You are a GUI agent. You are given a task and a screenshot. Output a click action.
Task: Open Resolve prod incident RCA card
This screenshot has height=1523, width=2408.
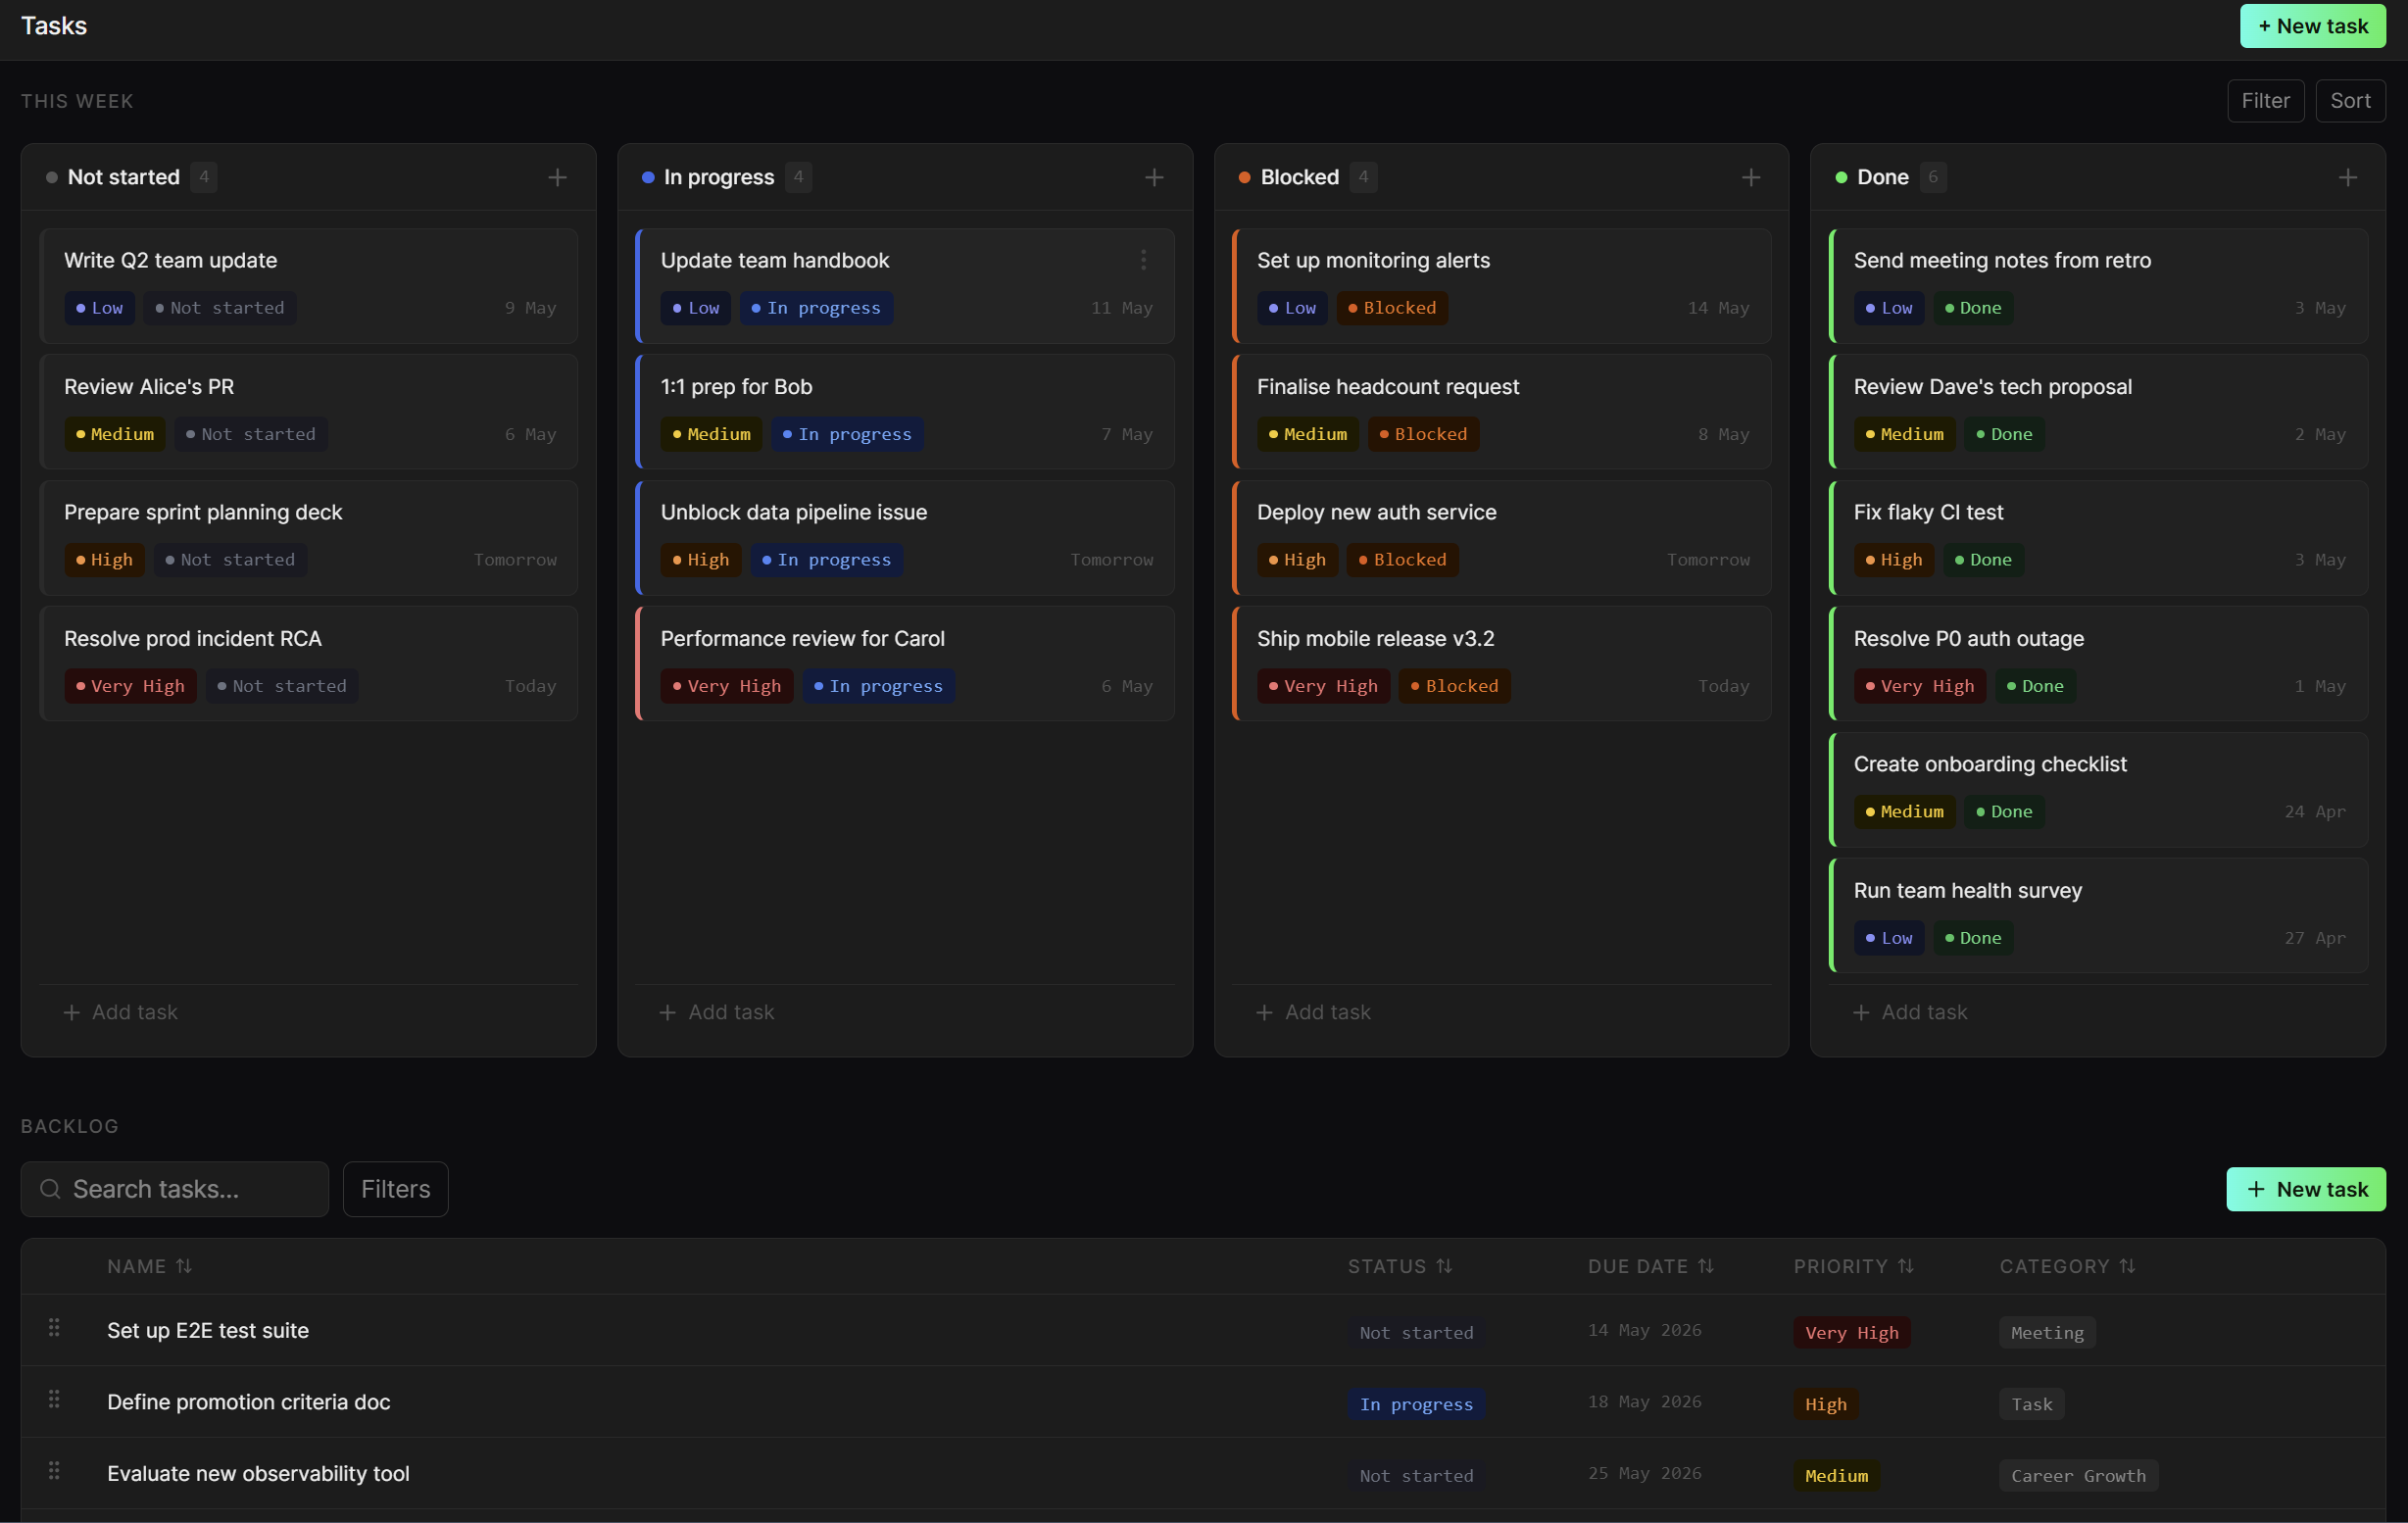coord(309,664)
